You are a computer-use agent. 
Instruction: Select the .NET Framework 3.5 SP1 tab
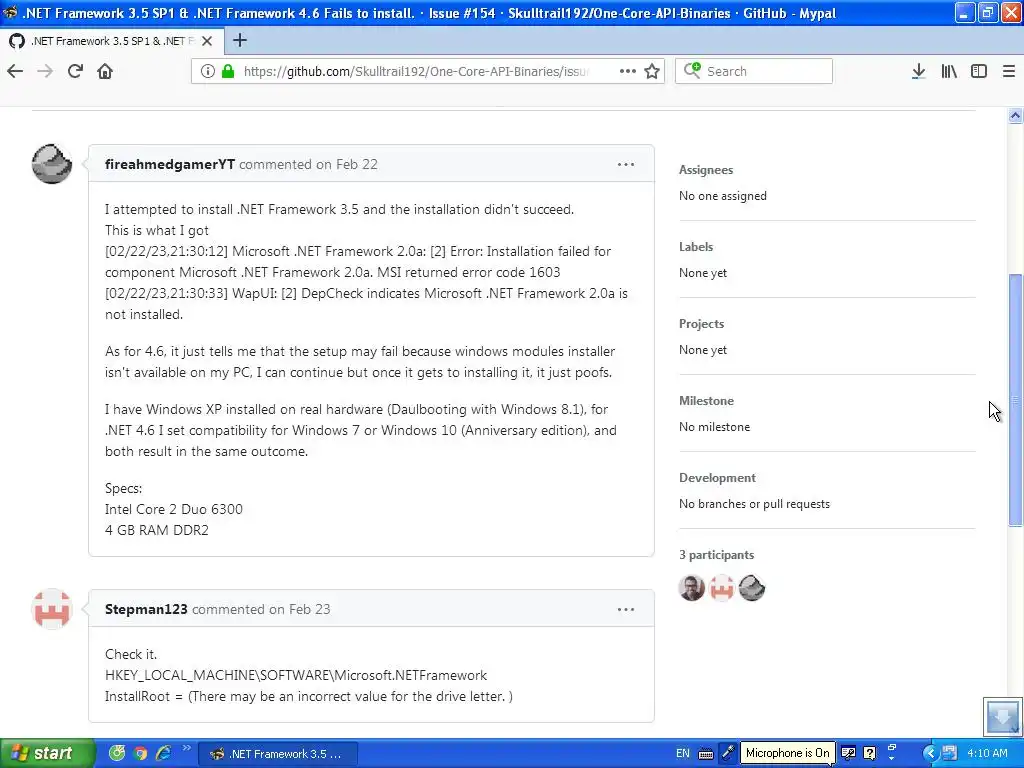(111, 41)
